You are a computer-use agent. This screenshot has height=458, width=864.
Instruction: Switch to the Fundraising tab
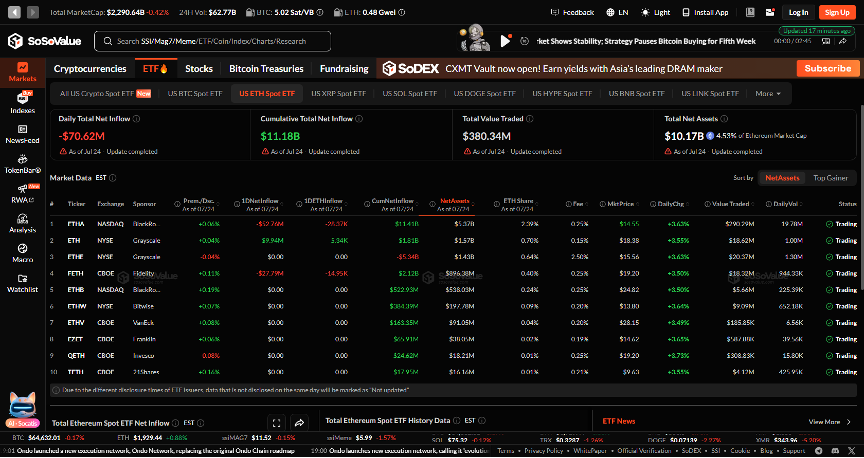344,69
